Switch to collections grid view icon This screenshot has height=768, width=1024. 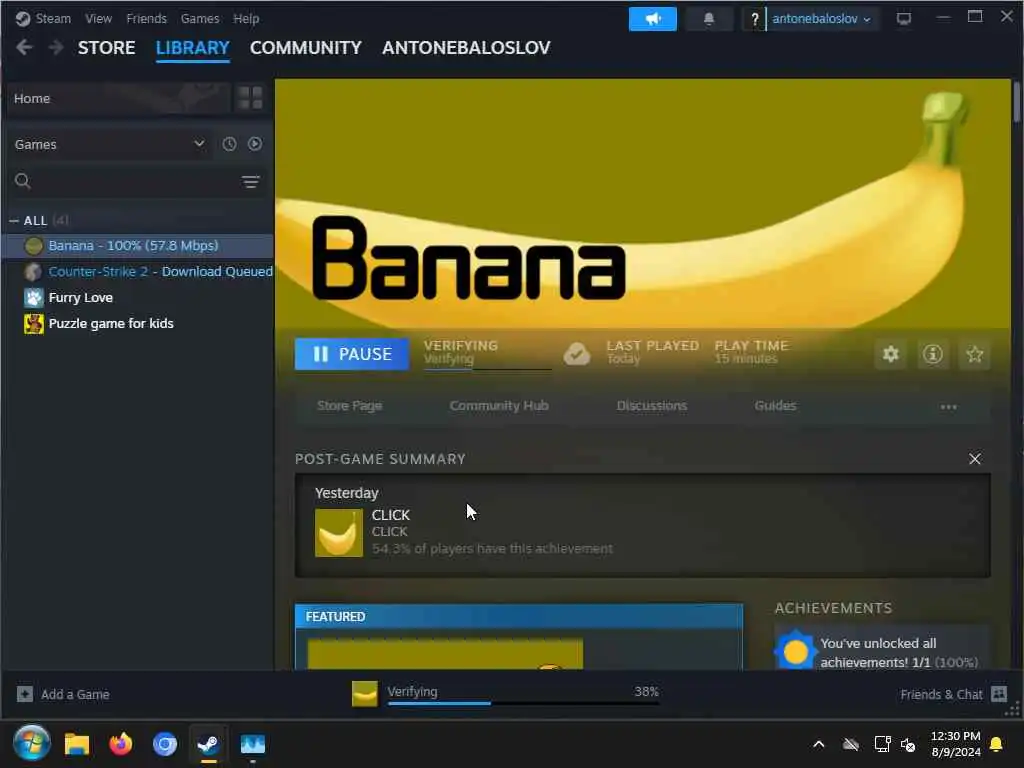tap(251, 99)
